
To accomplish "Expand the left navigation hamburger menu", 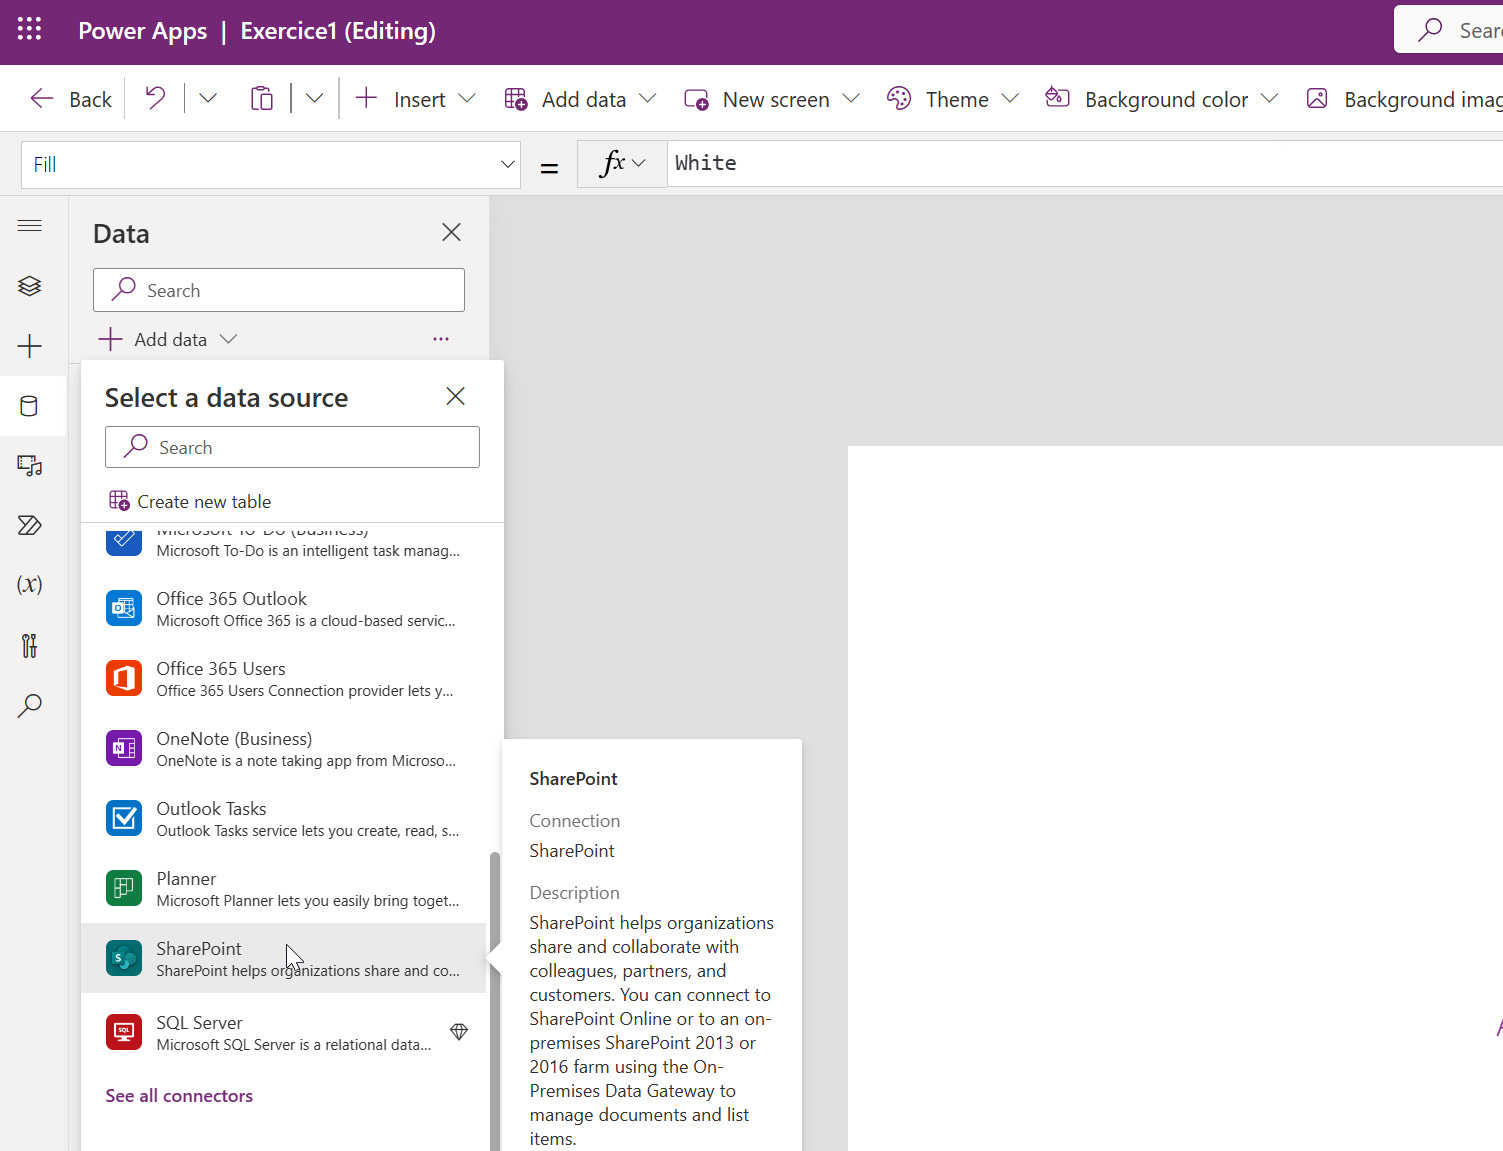I will coord(30,226).
